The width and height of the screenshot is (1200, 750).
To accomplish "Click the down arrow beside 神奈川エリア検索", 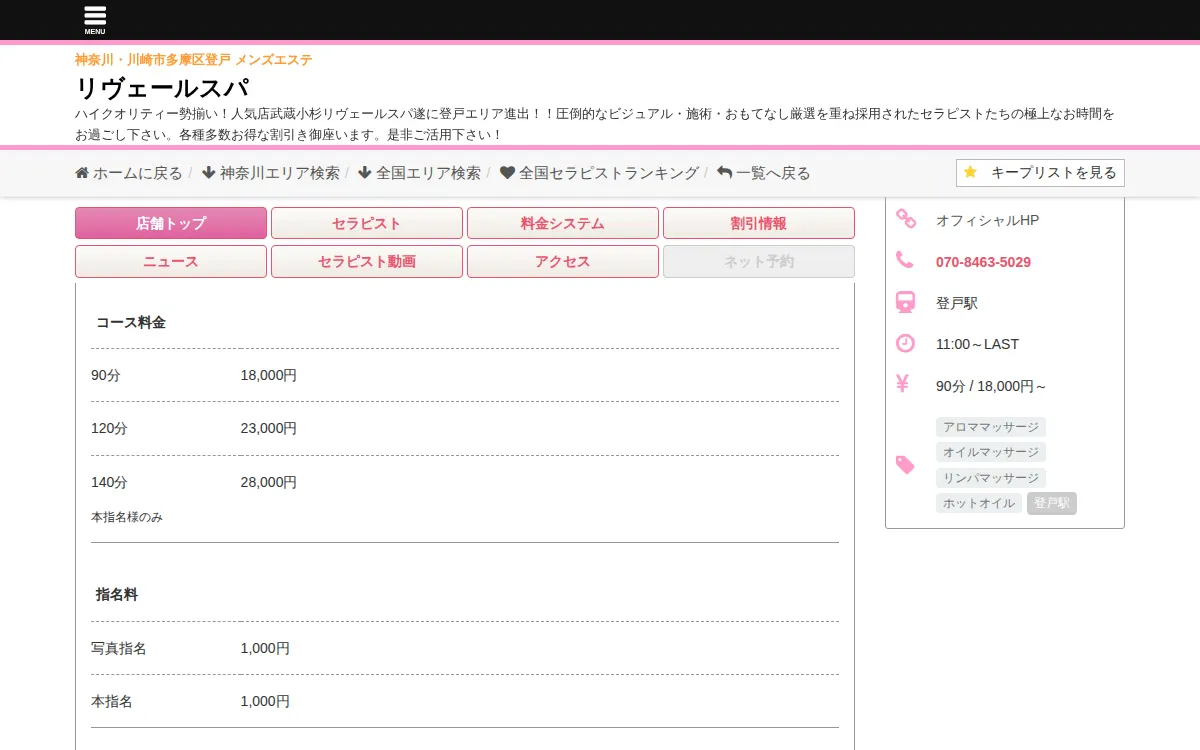I will click(x=208, y=173).
